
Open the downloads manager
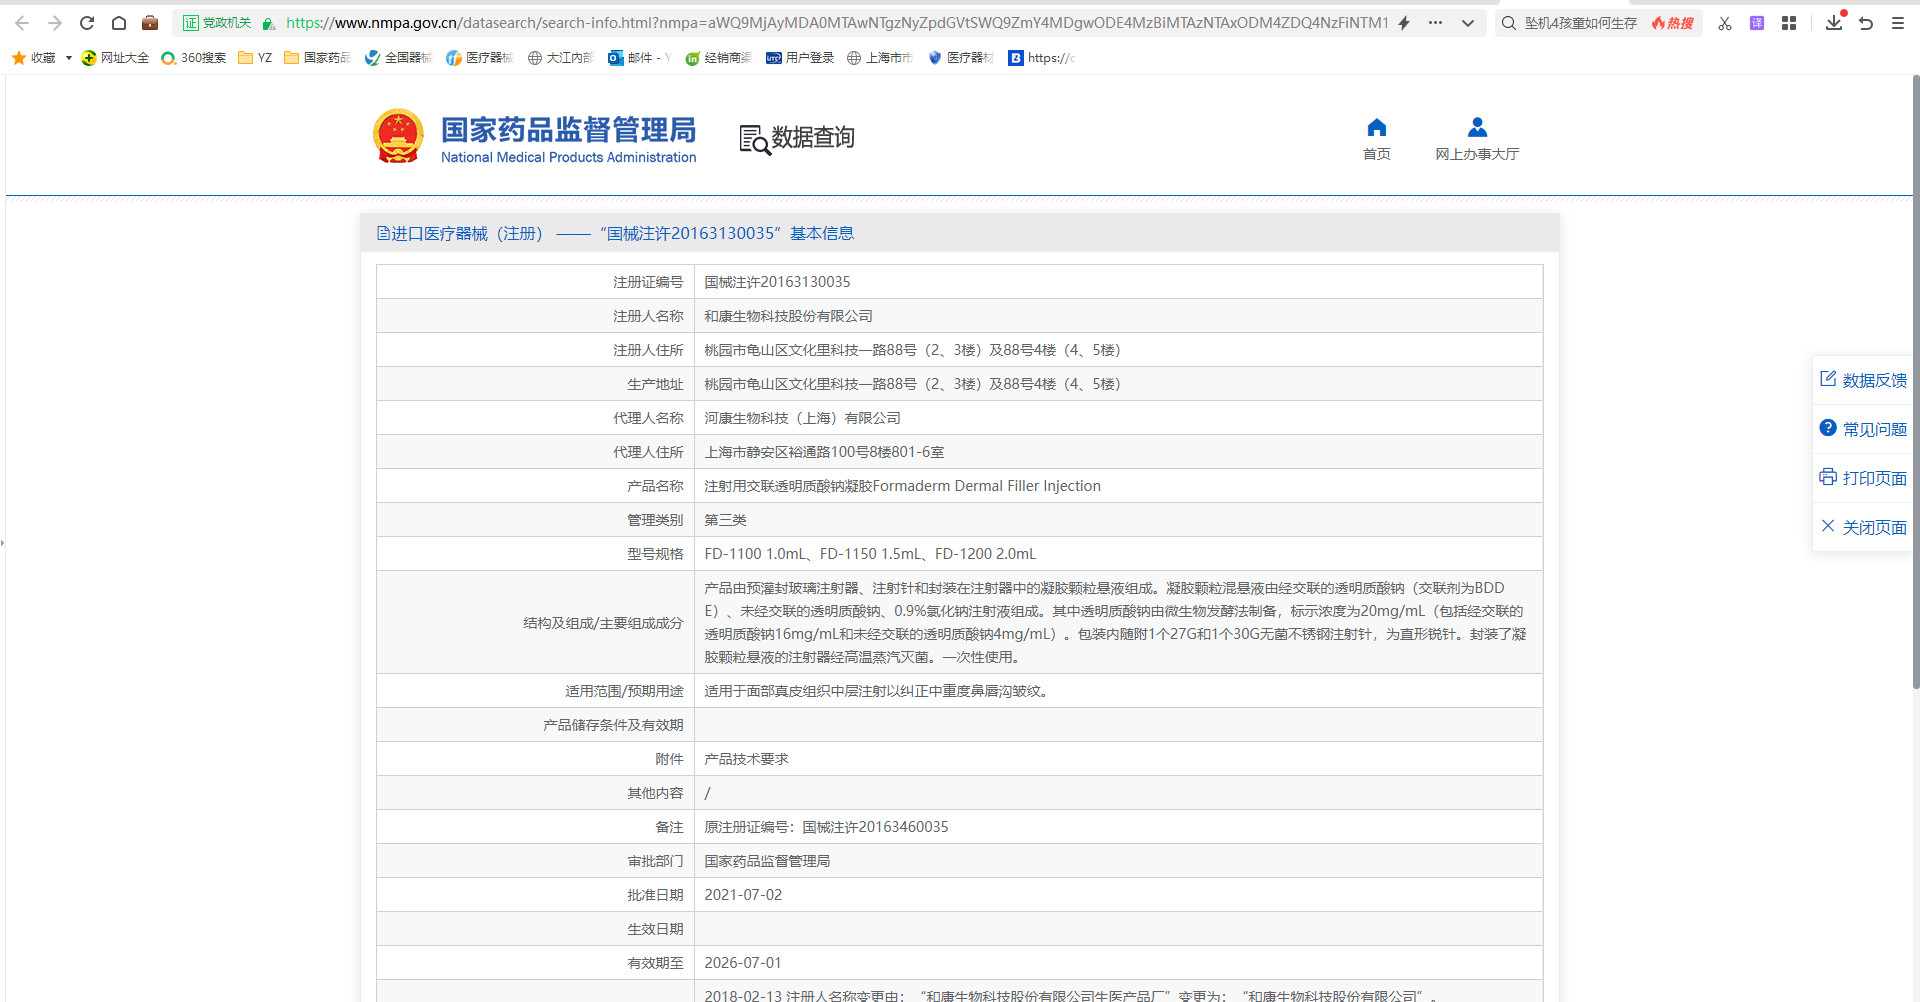(1834, 22)
